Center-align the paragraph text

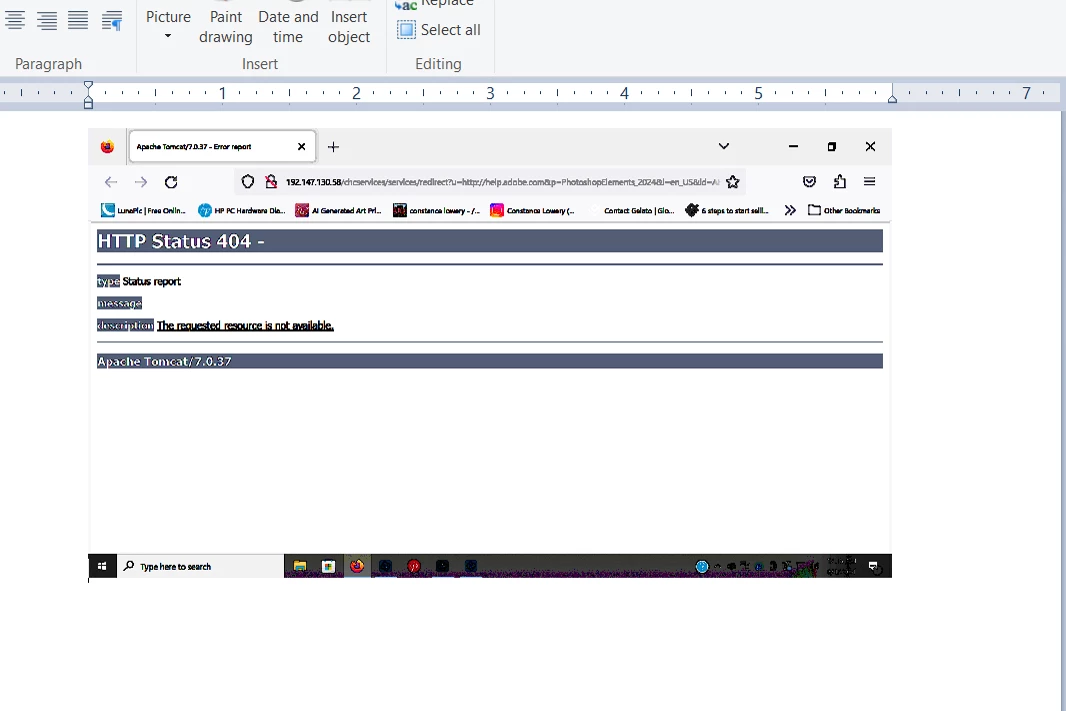pos(15,20)
